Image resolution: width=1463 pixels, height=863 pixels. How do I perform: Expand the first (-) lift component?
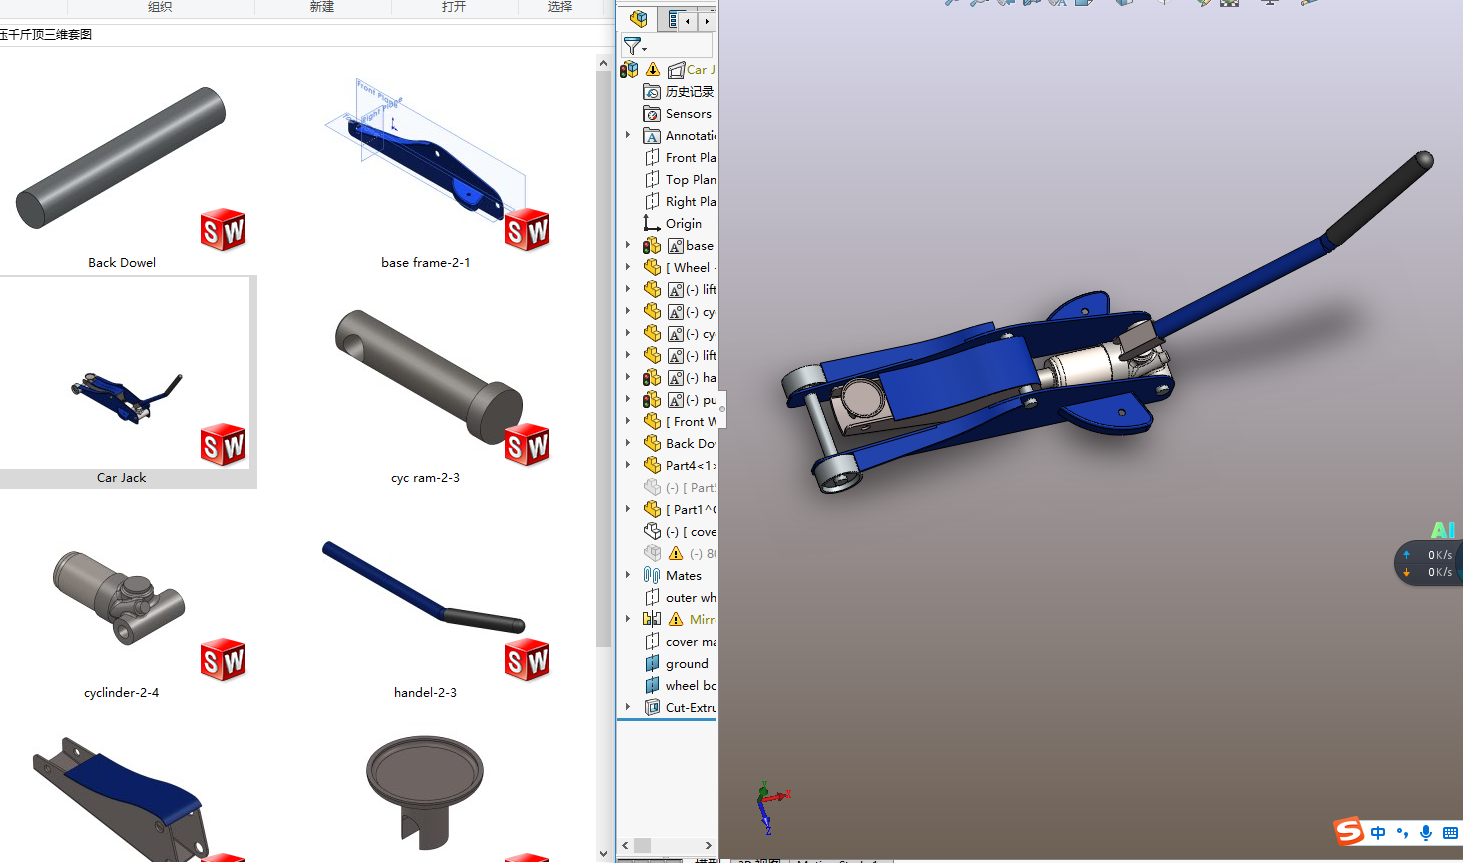tap(628, 289)
